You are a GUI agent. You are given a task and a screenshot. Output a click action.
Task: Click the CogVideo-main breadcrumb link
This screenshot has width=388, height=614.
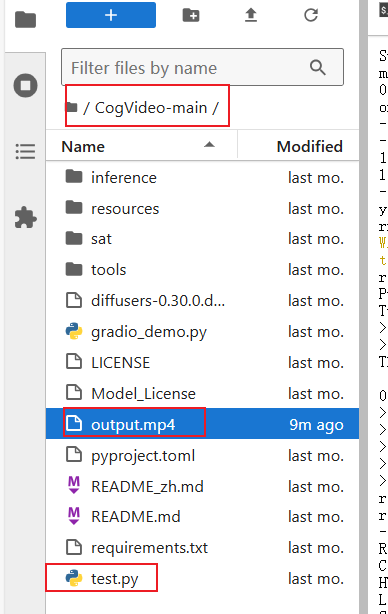point(151,108)
